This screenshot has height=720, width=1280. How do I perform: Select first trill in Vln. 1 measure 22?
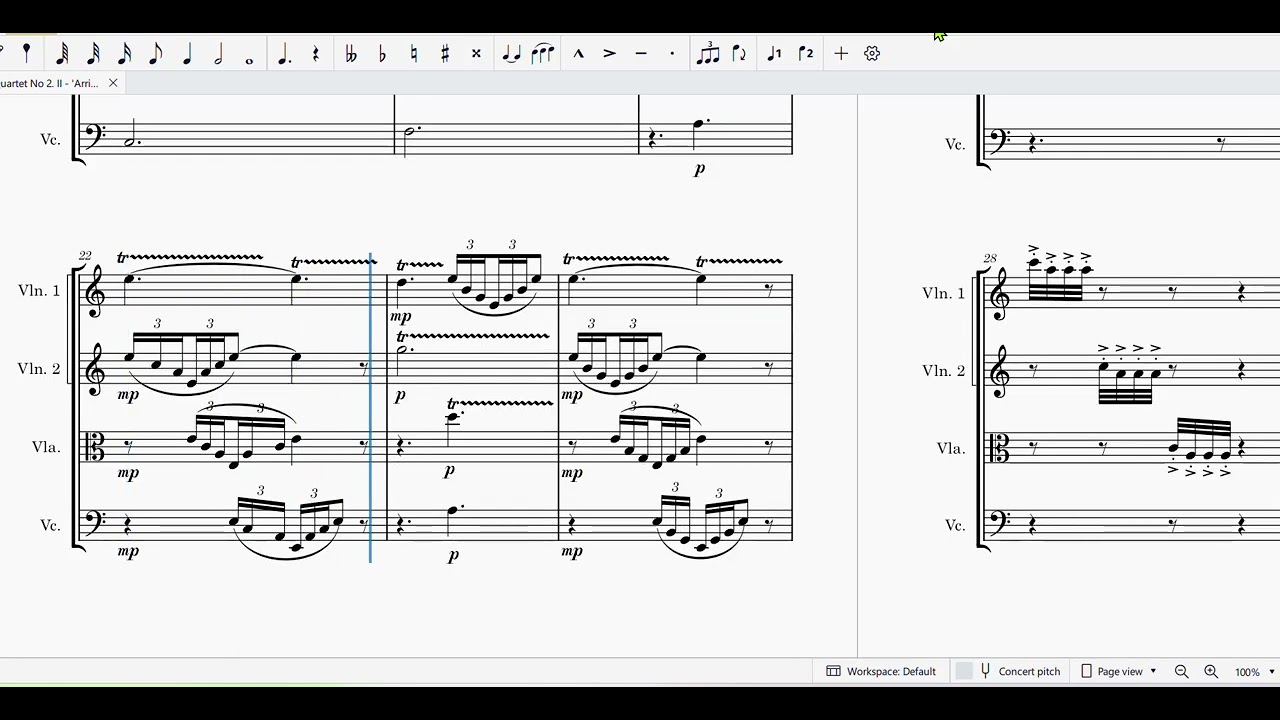(x=190, y=258)
